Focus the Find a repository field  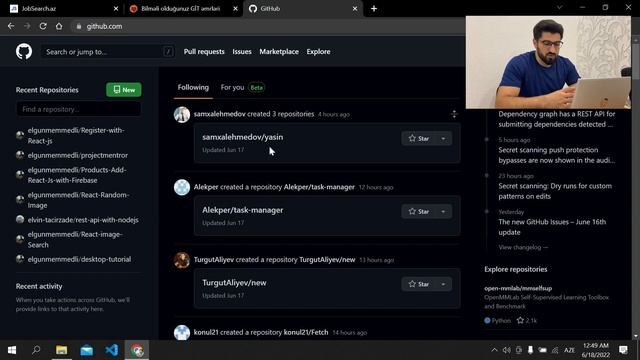coord(78,109)
